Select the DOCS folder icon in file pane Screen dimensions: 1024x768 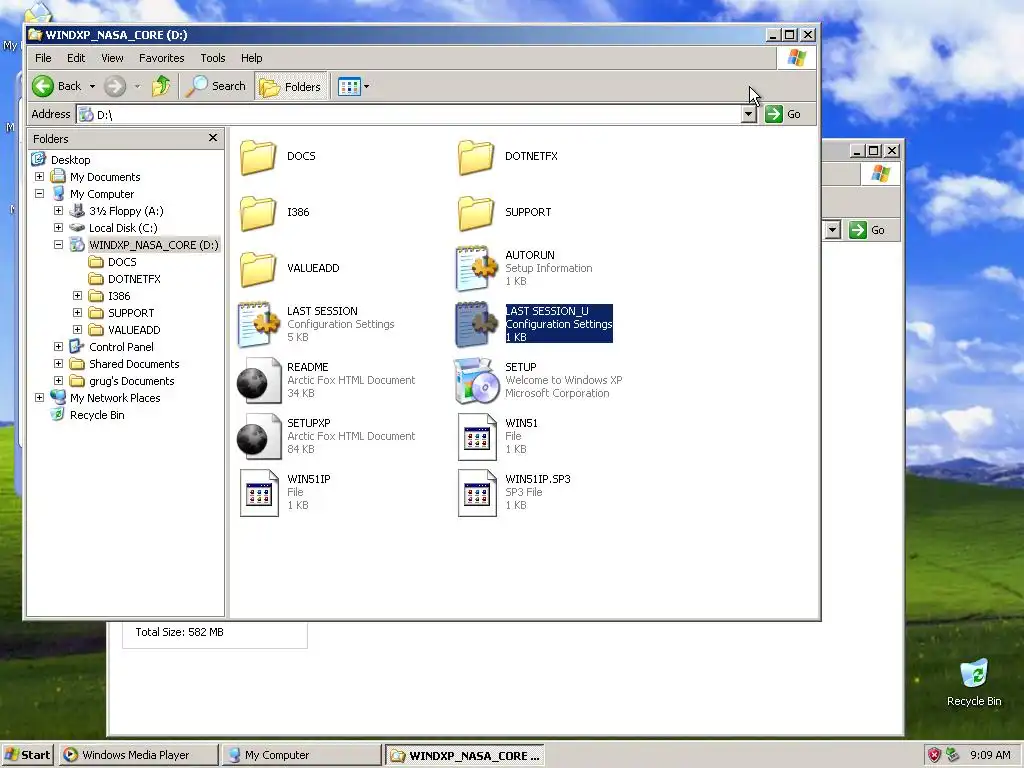(258, 157)
